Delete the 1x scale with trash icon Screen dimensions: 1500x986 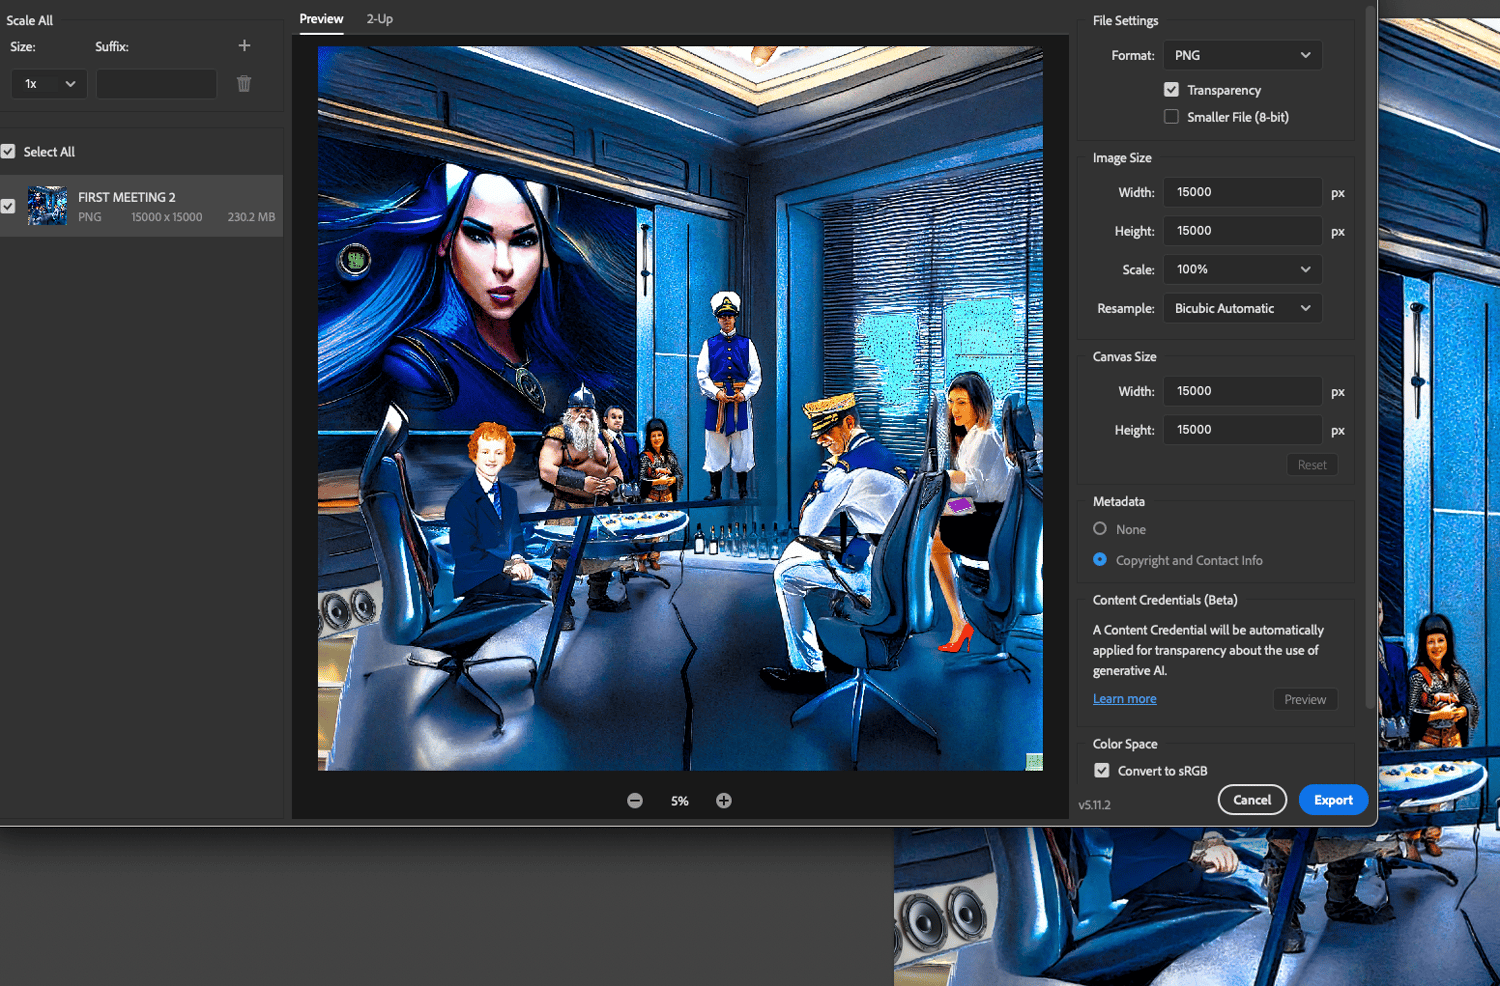(244, 84)
